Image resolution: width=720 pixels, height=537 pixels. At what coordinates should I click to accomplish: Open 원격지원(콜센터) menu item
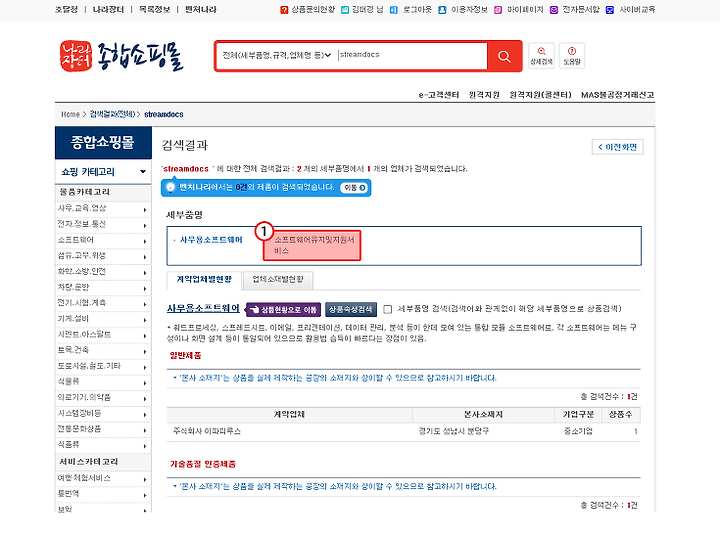click(x=540, y=95)
